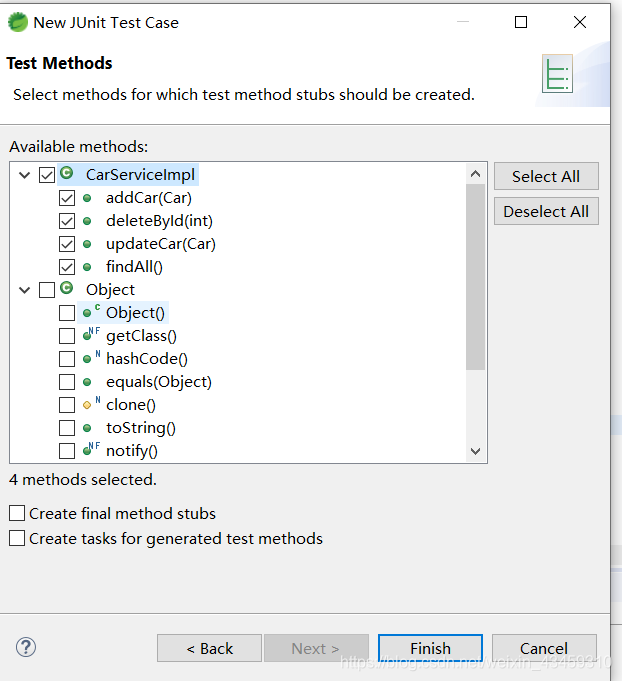The image size is (622, 681).
Task: Go to previous page with Back
Action: tap(209, 648)
